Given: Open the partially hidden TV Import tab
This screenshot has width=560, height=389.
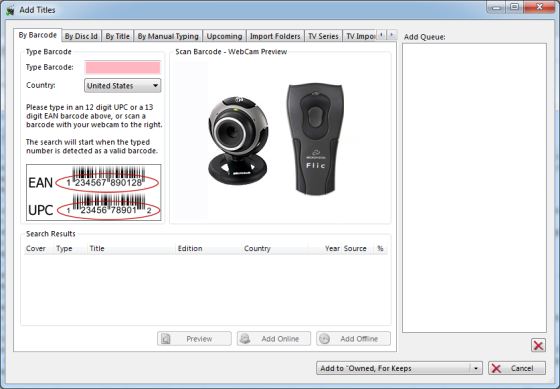Looking at the screenshot, I should pyautogui.click(x=360, y=36).
